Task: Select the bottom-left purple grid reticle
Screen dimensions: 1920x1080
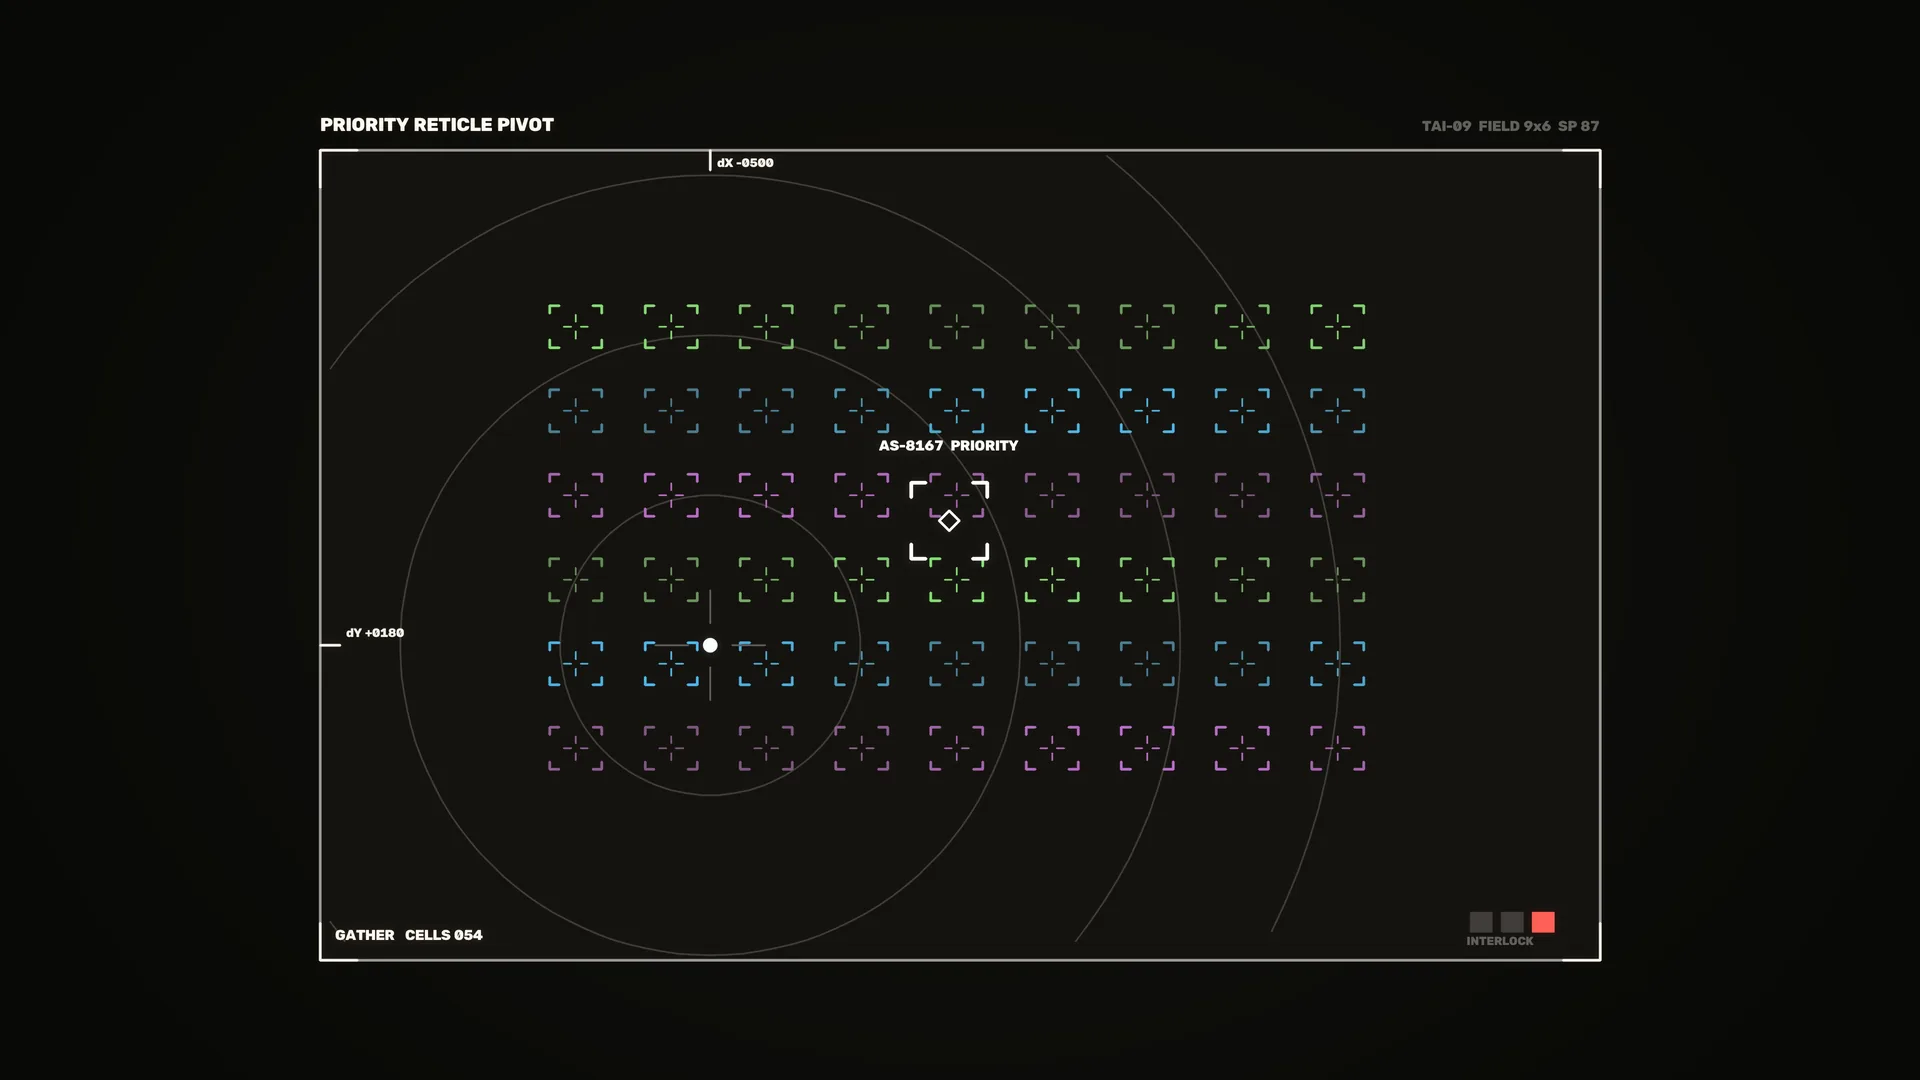Action: [576, 748]
